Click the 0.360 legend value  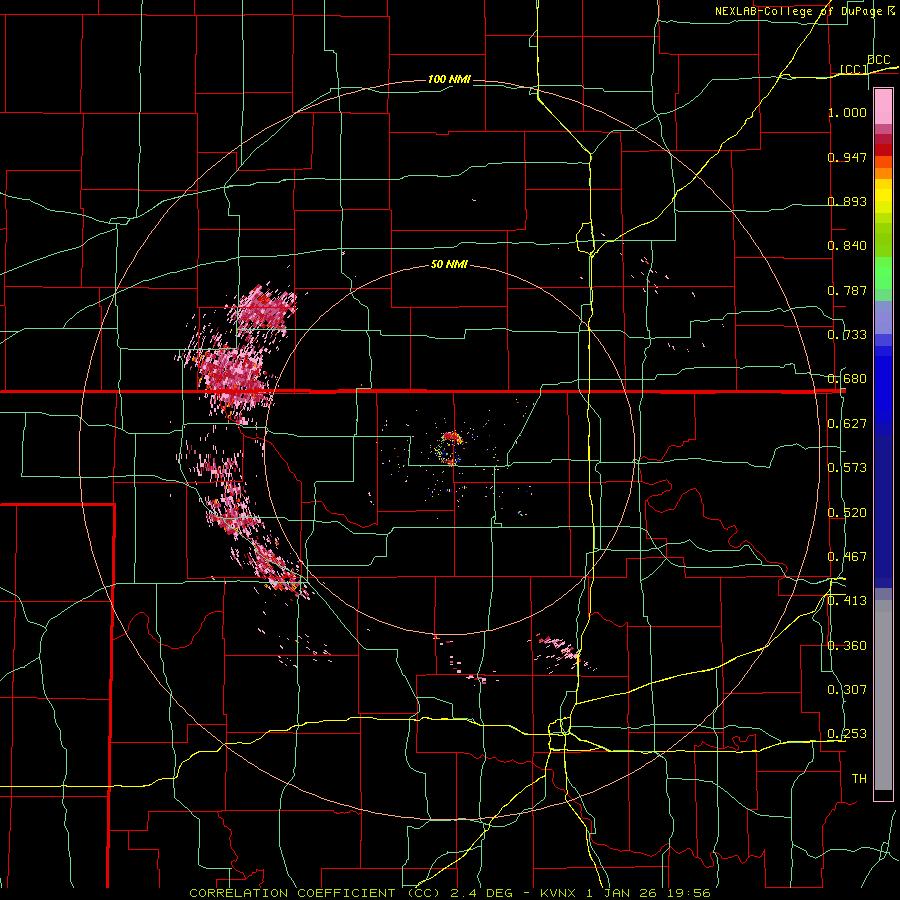[x=847, y=646]
